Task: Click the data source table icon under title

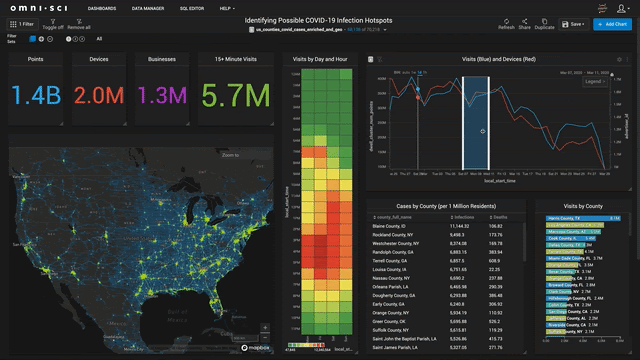Action: click(251, 30)
